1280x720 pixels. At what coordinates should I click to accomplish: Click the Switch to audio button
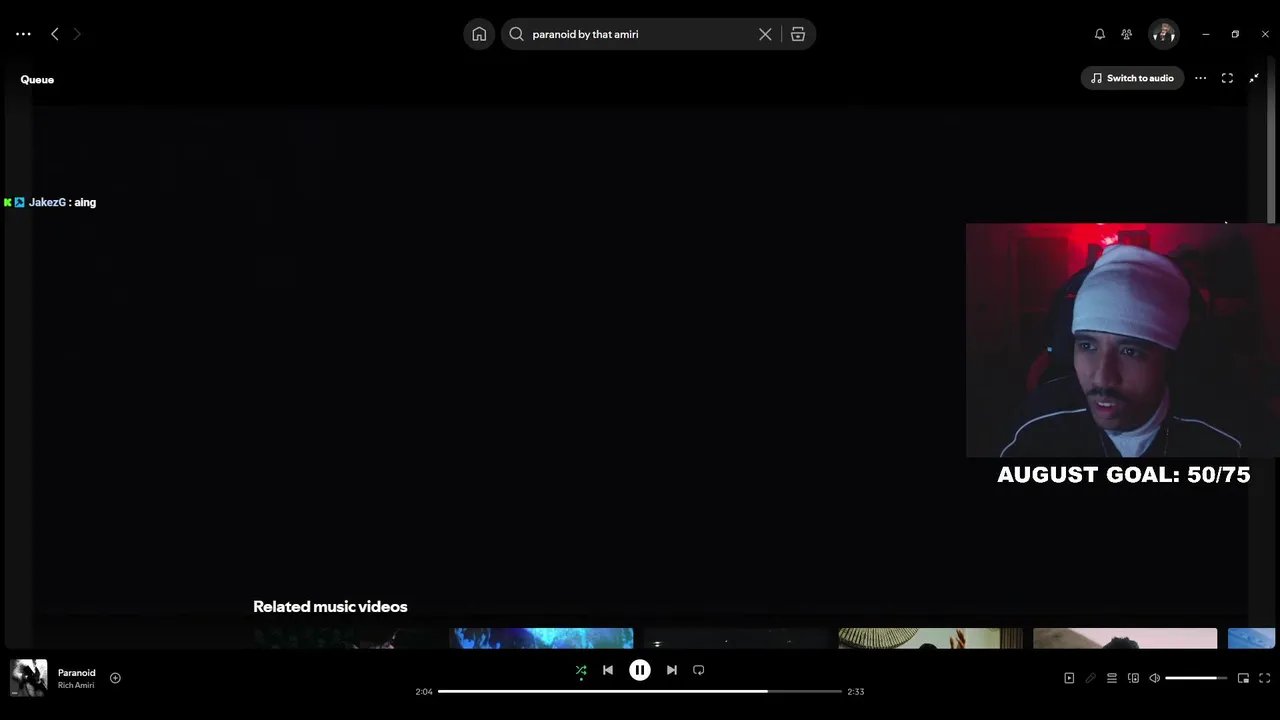point(1132,78)
